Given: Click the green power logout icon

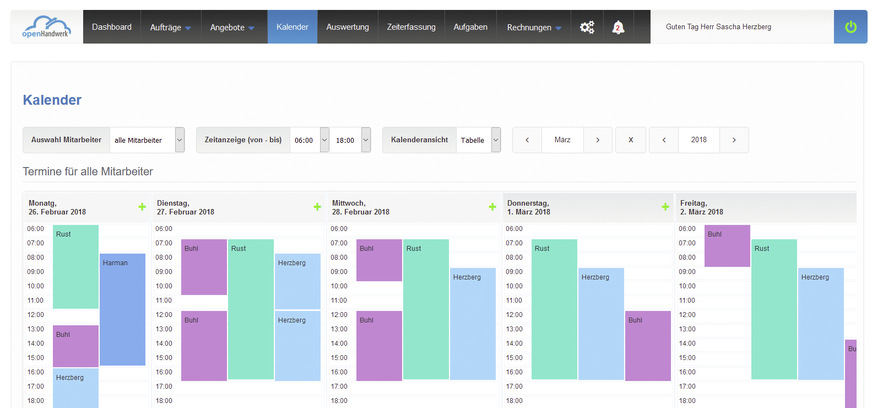Looking at the screenshot, I should 850,27.
